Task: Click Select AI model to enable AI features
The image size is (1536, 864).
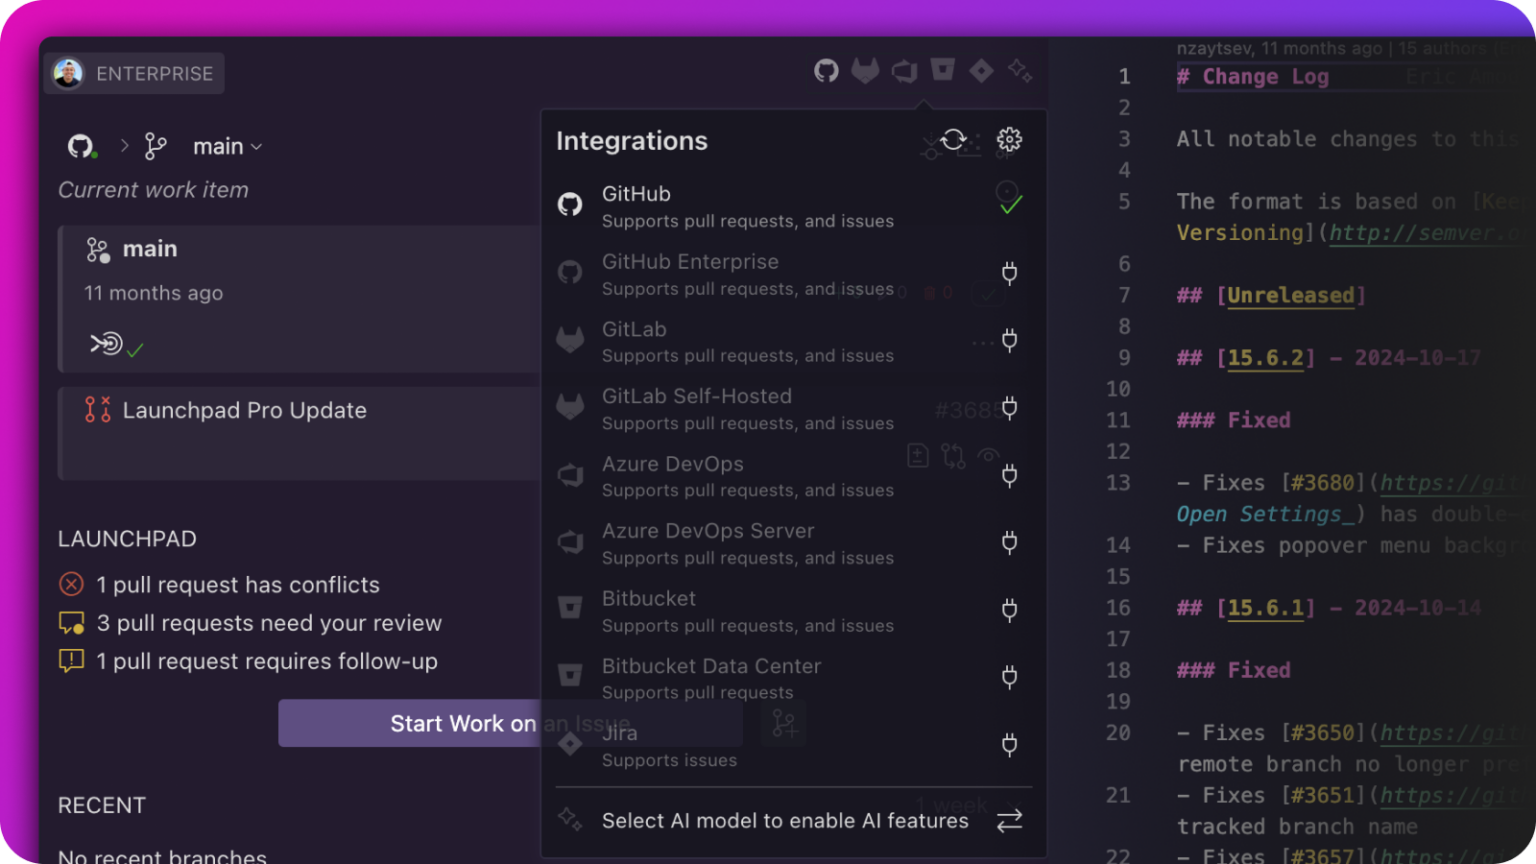Action: 785,820
